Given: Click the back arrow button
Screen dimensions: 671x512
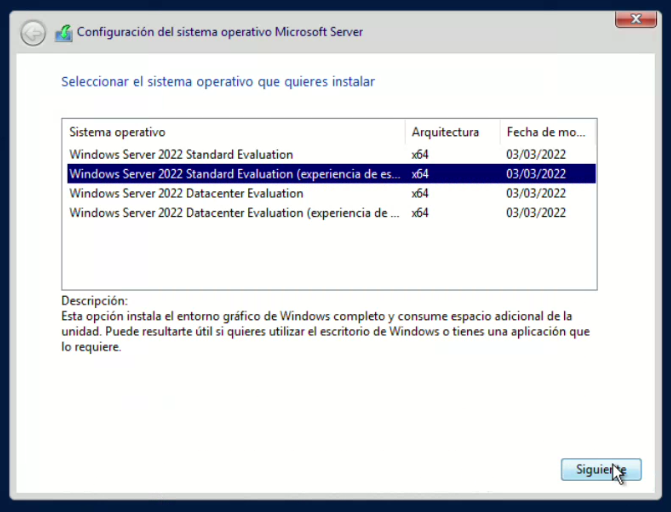Looking at the screenshot, I should pos(33,33).
